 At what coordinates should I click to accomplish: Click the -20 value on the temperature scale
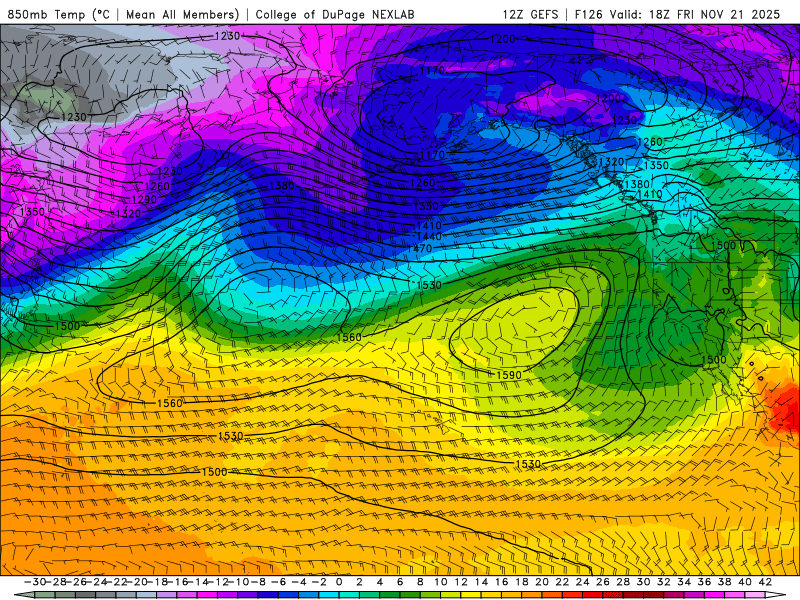pyautogui.click(x=137, y=582)
